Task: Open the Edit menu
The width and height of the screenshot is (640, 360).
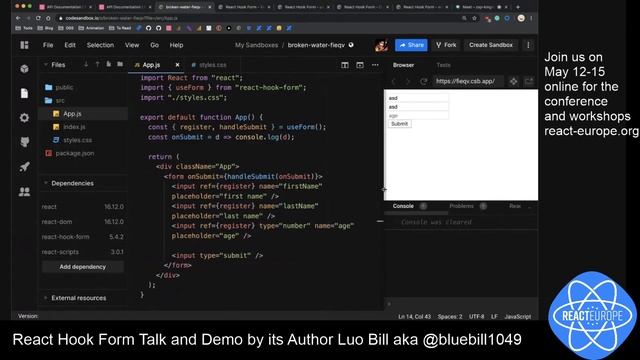Action: (70, 45)
